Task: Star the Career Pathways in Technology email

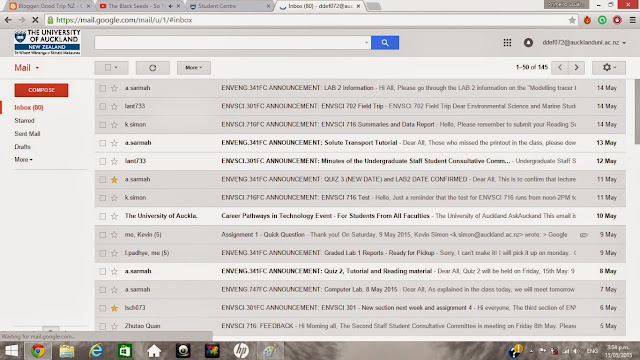Action: [x=114, y=216]
